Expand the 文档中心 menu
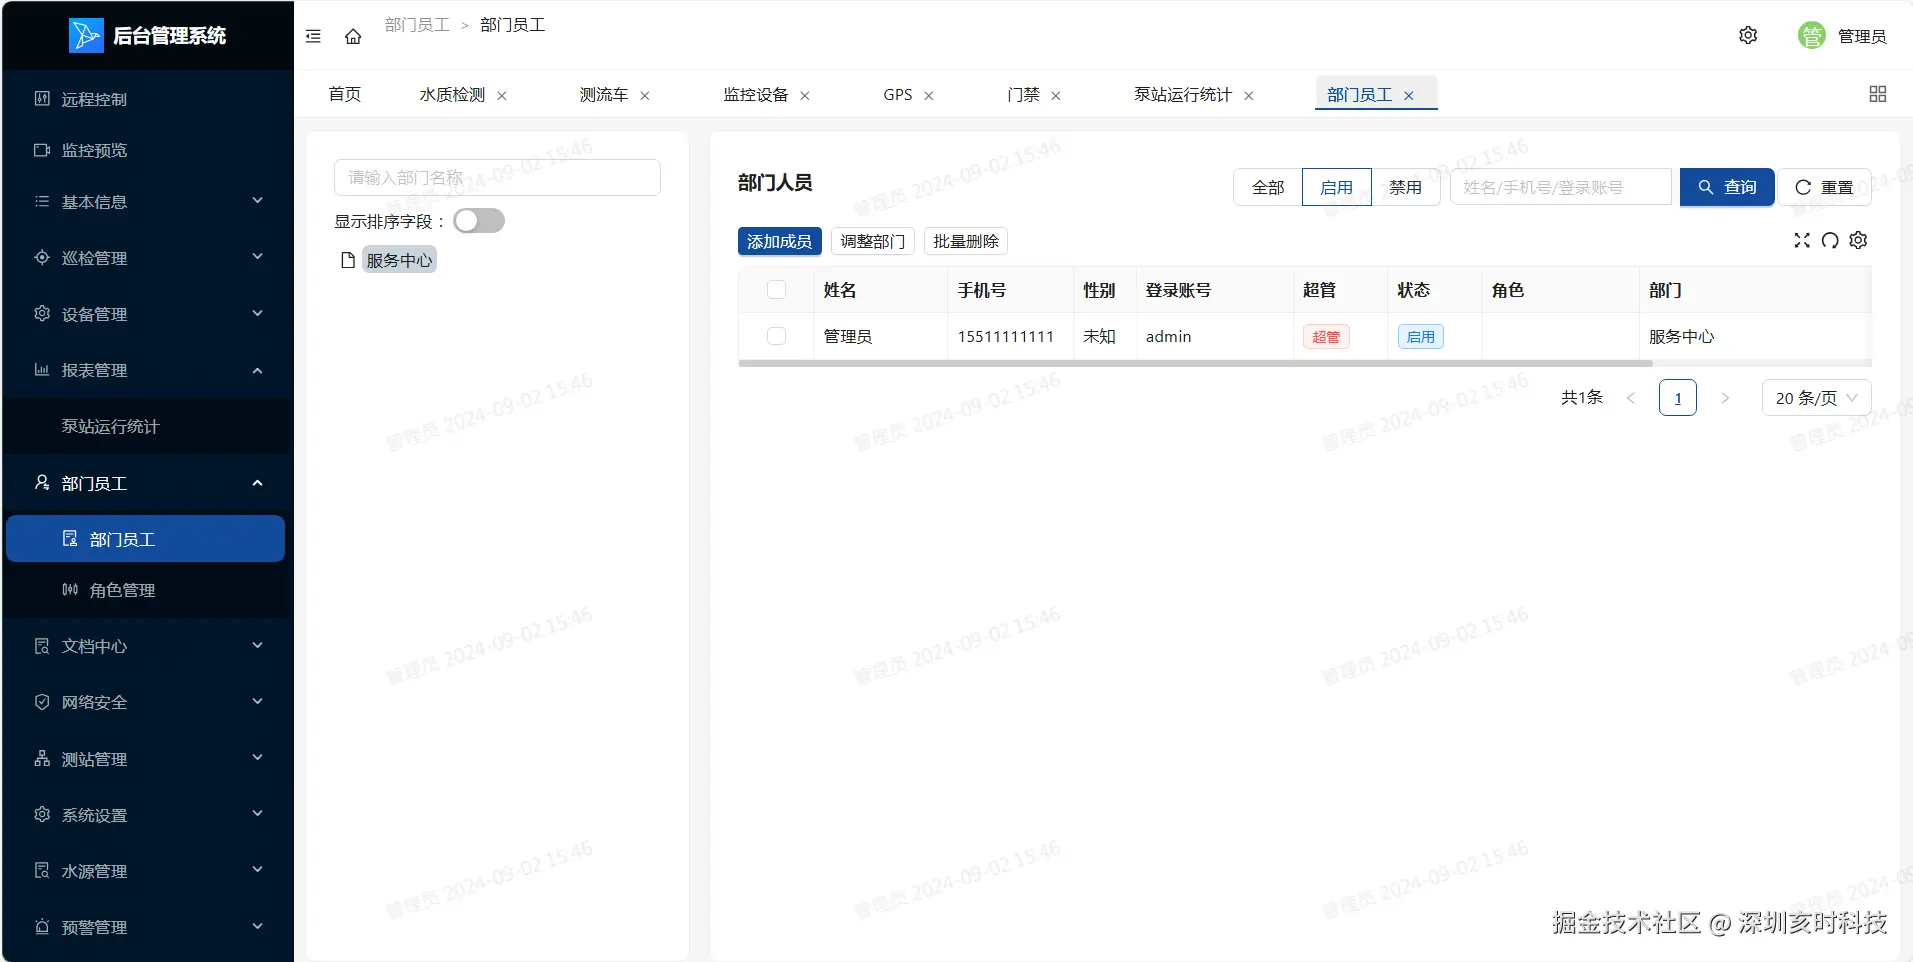The height and width of the screenshot is (962, 1913). (x=147, y=646)
